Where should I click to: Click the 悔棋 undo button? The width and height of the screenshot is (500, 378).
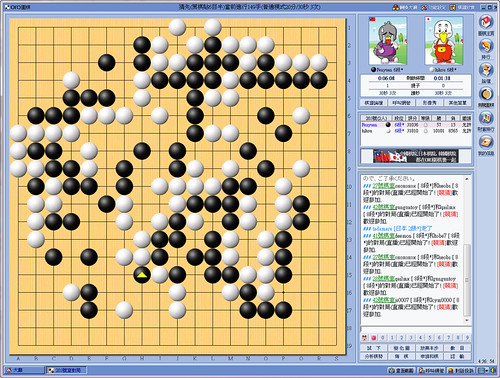coord(402,356)
